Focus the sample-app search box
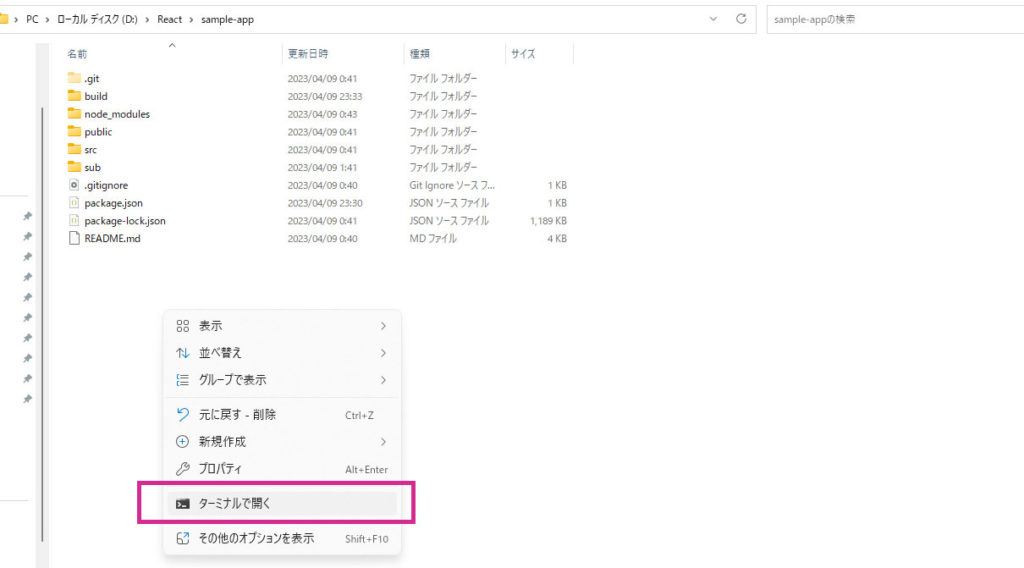Screen dimensions: 1024x568 (x=895, y=20)
